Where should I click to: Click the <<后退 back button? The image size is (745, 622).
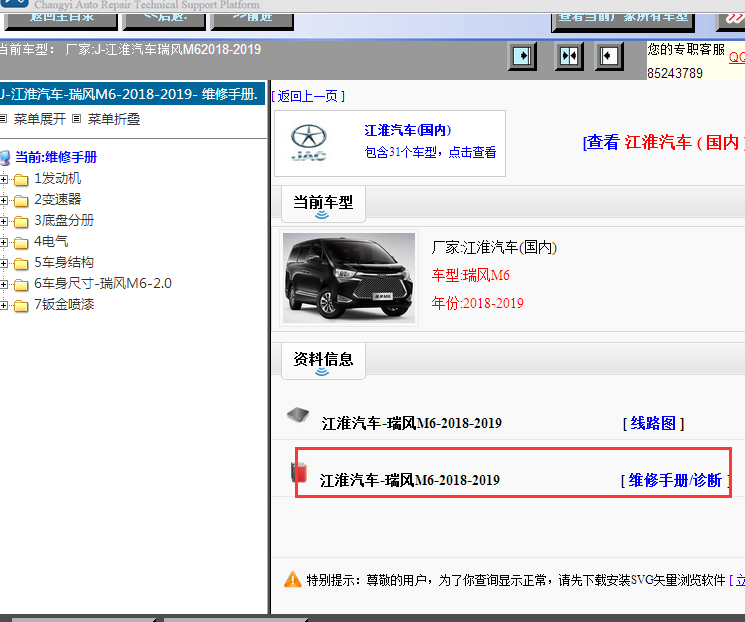164,20
